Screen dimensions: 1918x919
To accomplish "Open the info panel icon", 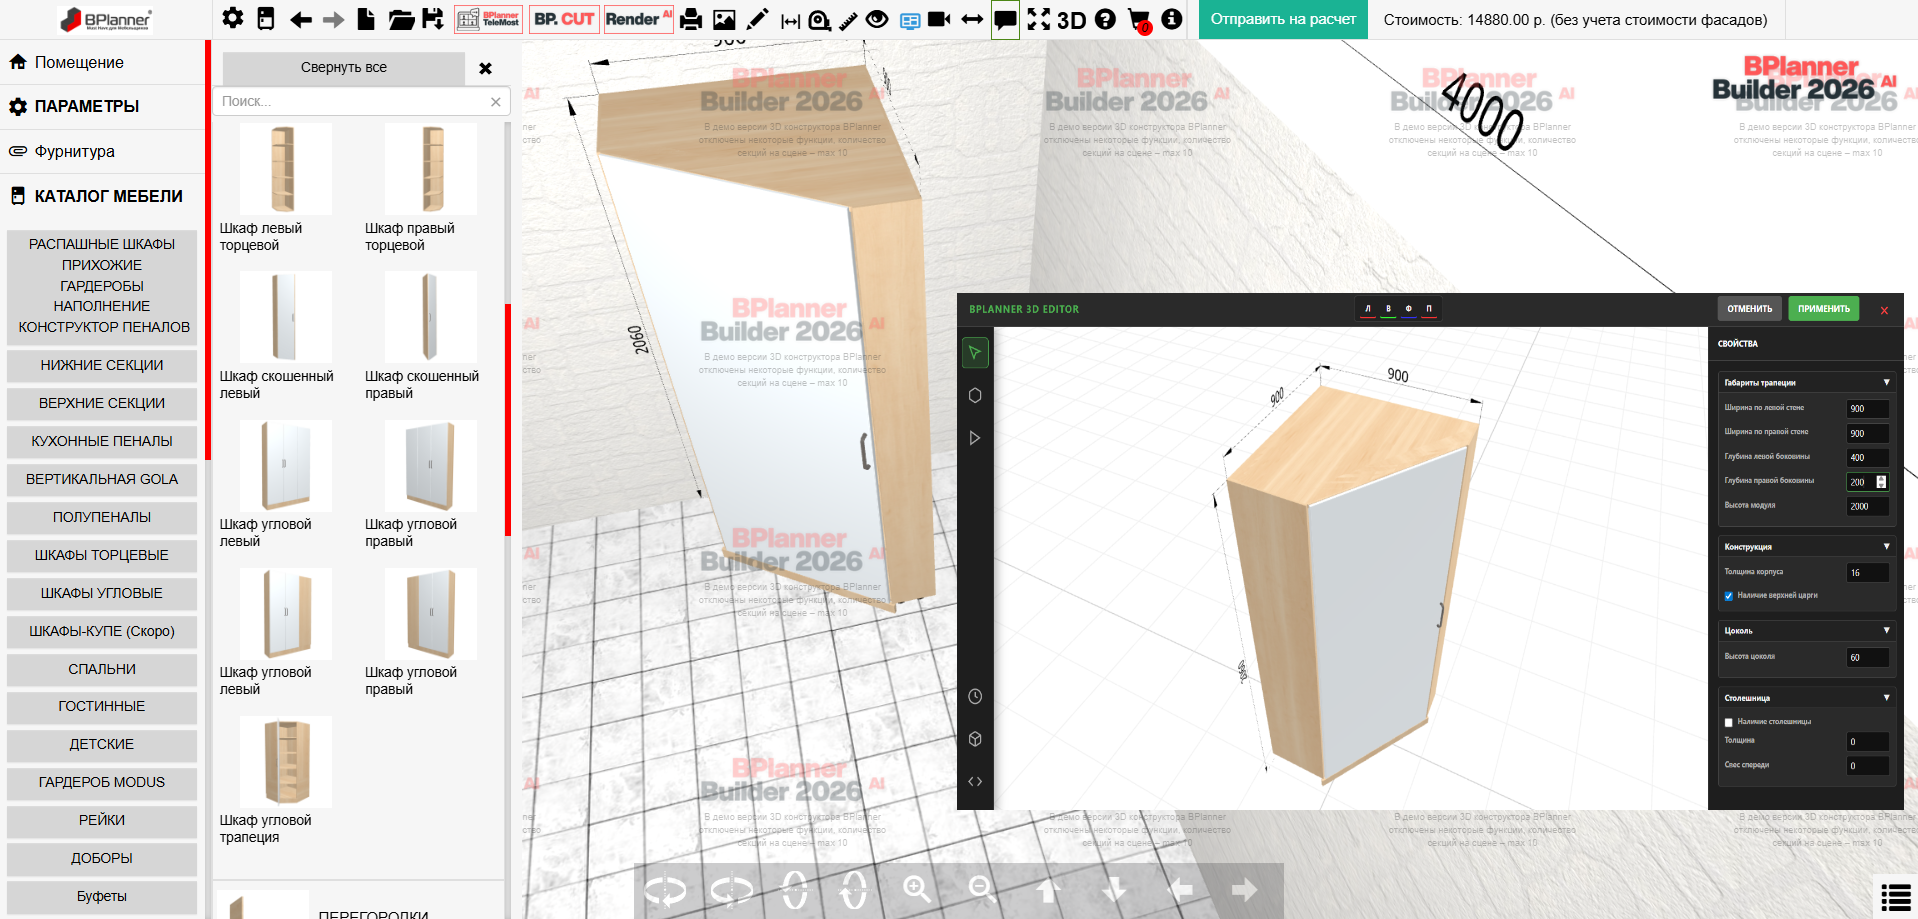I will (x=1172, y=19).
